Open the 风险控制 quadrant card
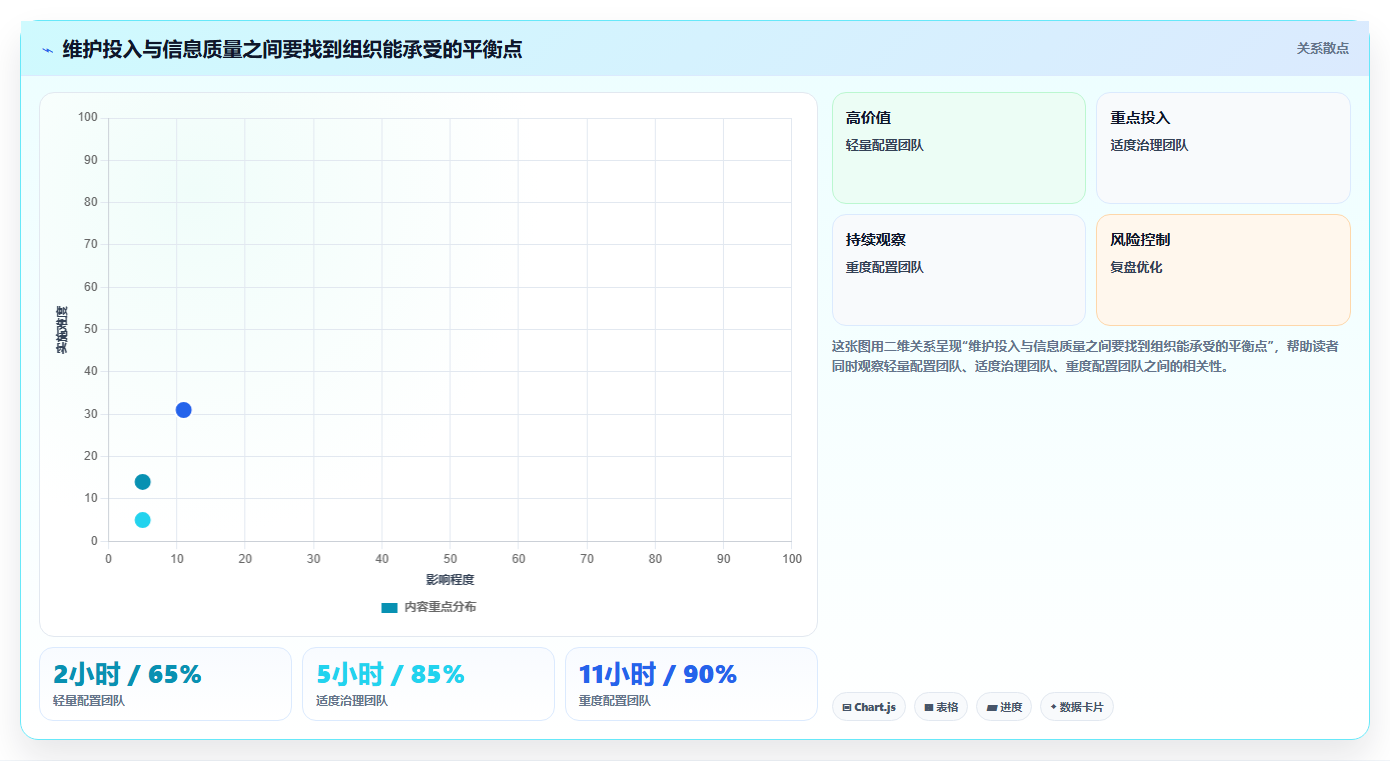Screen dimensions: 1390x761 [1223, 270]
